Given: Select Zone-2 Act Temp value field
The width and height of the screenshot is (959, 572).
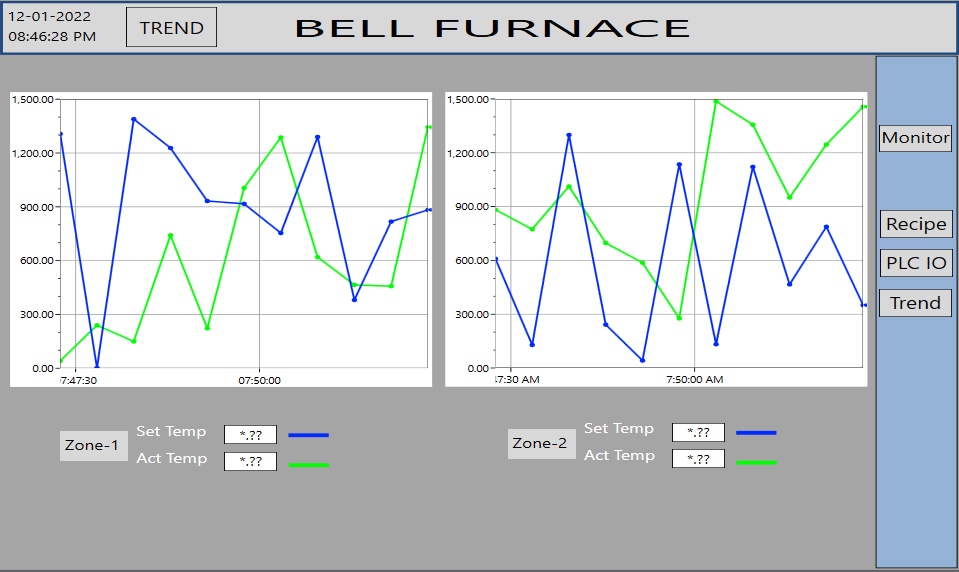Looking at the screenshot, I should [698, 458].
